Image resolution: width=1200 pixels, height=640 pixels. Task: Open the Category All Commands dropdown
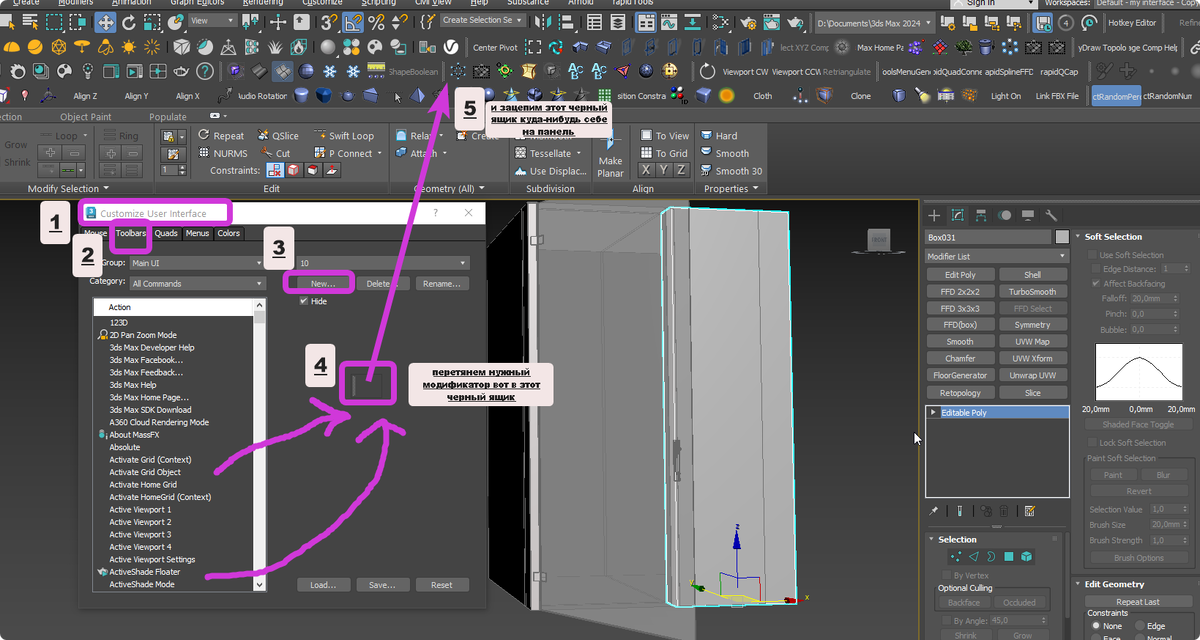point(196,283)
